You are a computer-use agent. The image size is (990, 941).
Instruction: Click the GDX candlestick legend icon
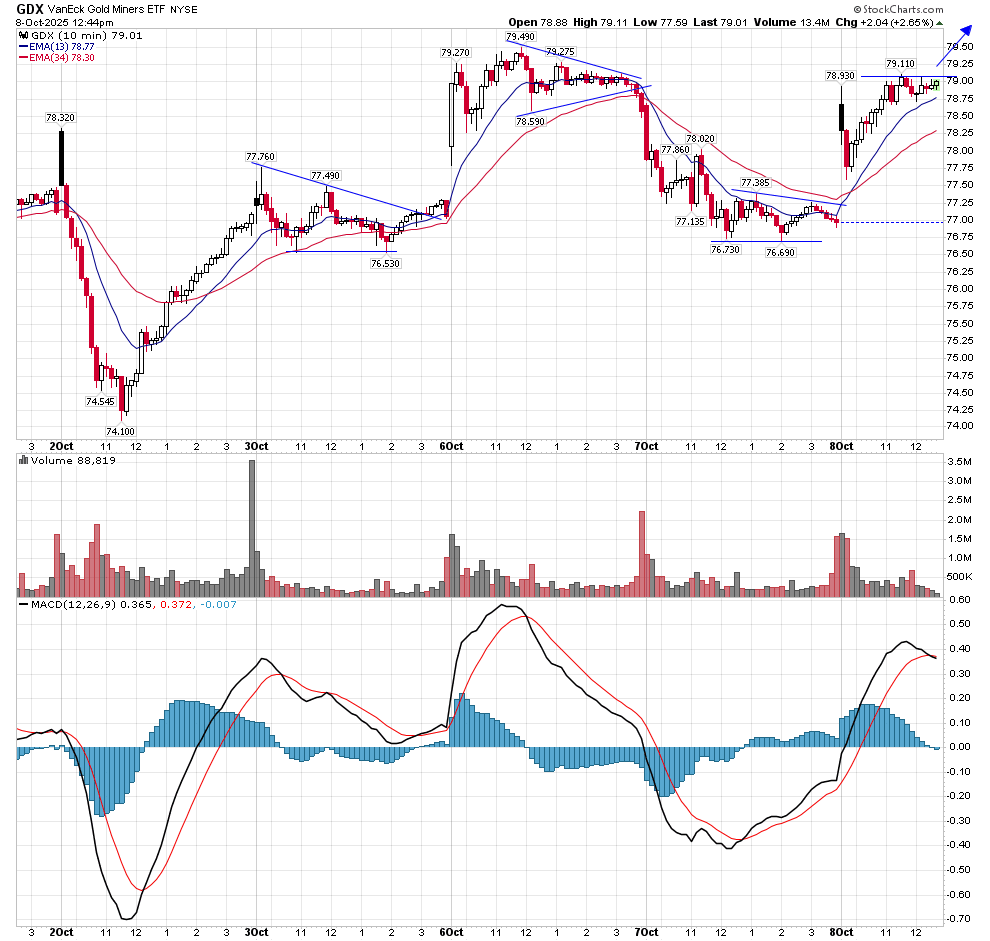(x=24, y=35)
